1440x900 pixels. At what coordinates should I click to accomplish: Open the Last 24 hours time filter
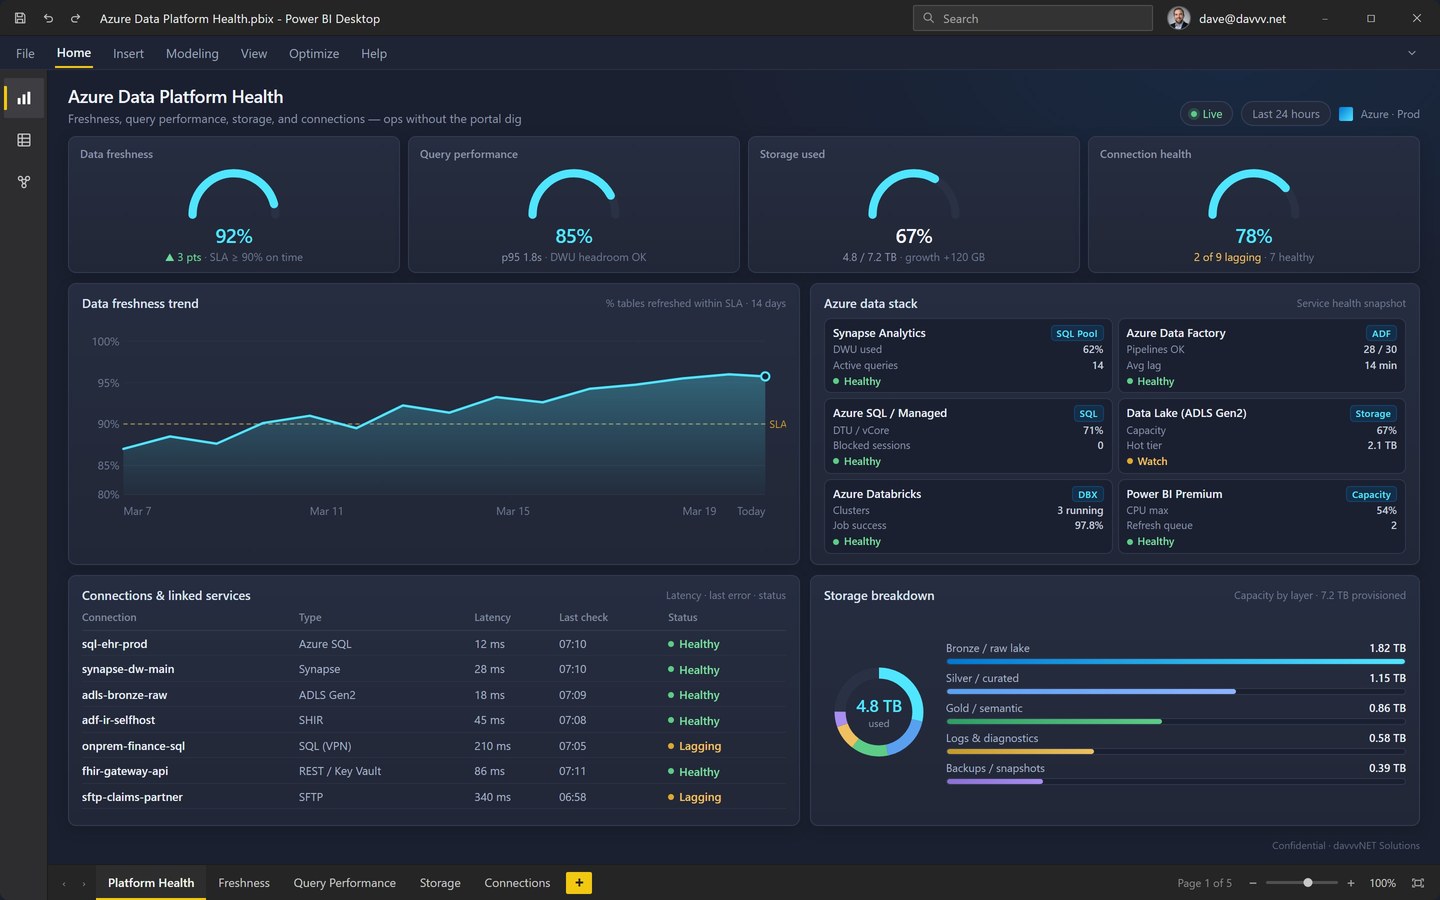tap(1286, 114)
